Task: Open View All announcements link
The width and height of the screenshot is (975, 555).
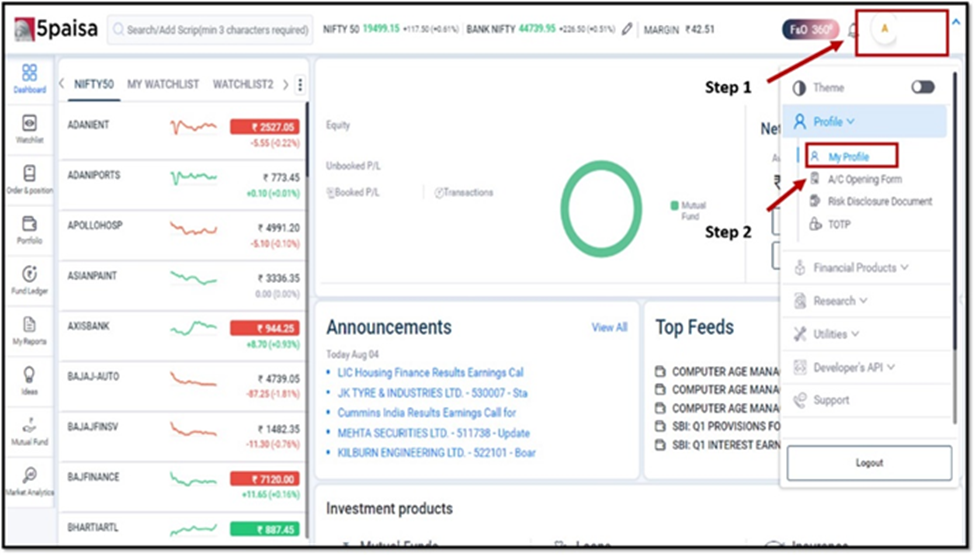Action: click(609, 327)
